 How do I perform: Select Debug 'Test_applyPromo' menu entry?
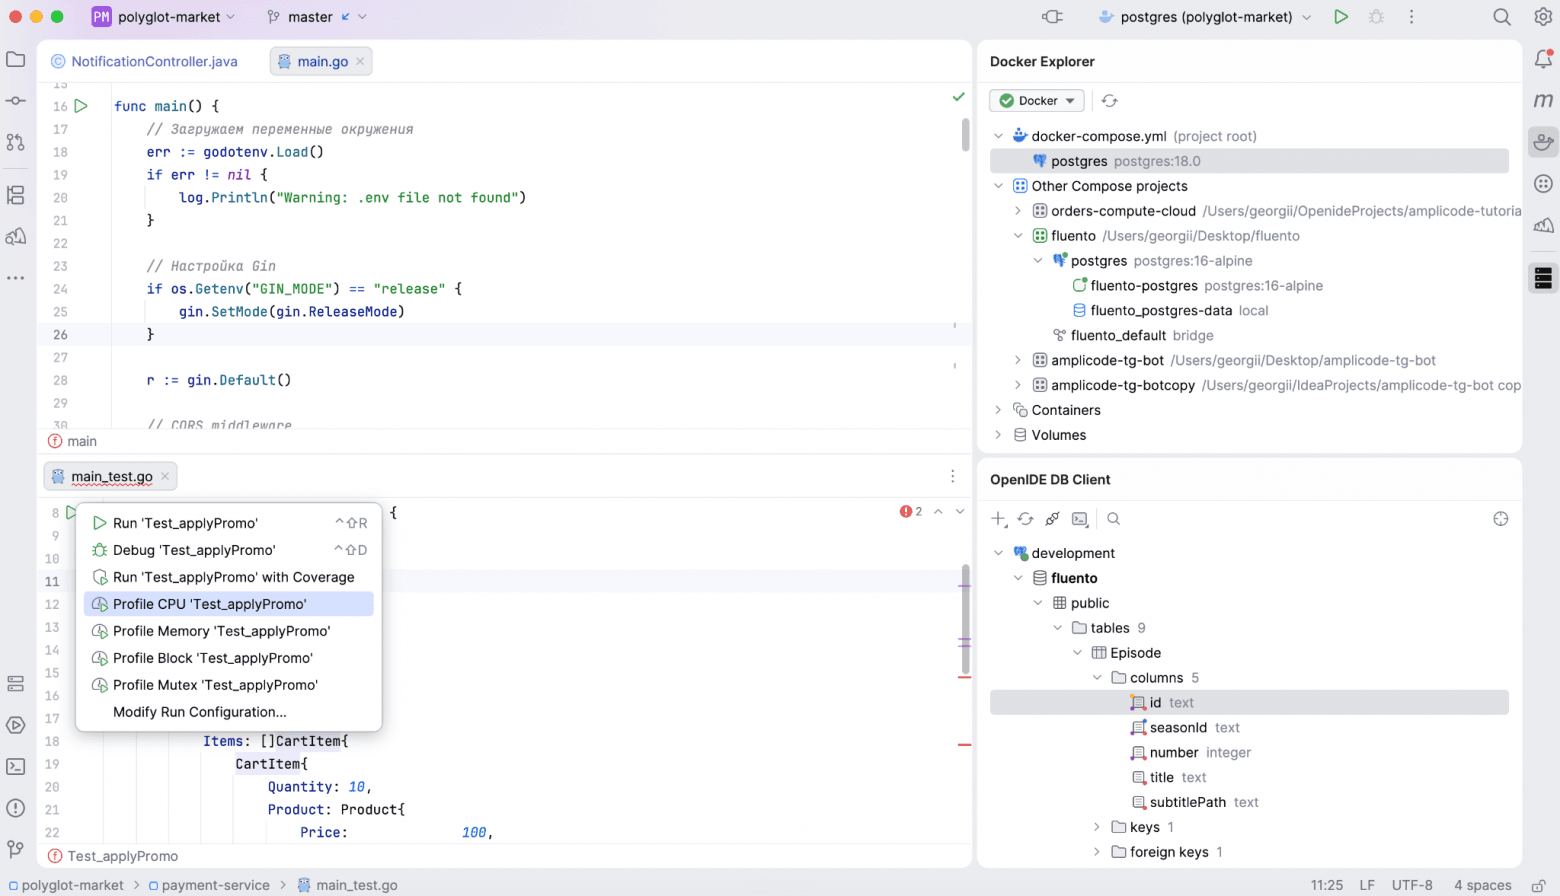[229, 550]
